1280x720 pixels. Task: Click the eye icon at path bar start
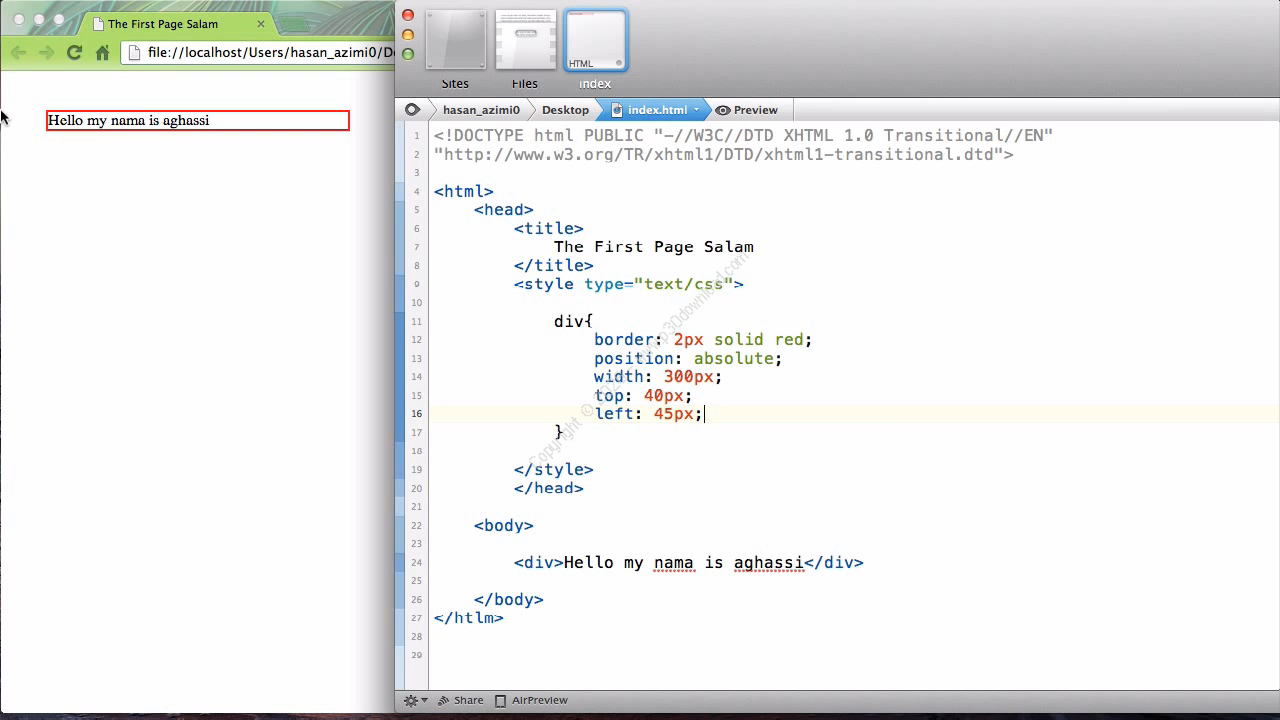[412, 110]
